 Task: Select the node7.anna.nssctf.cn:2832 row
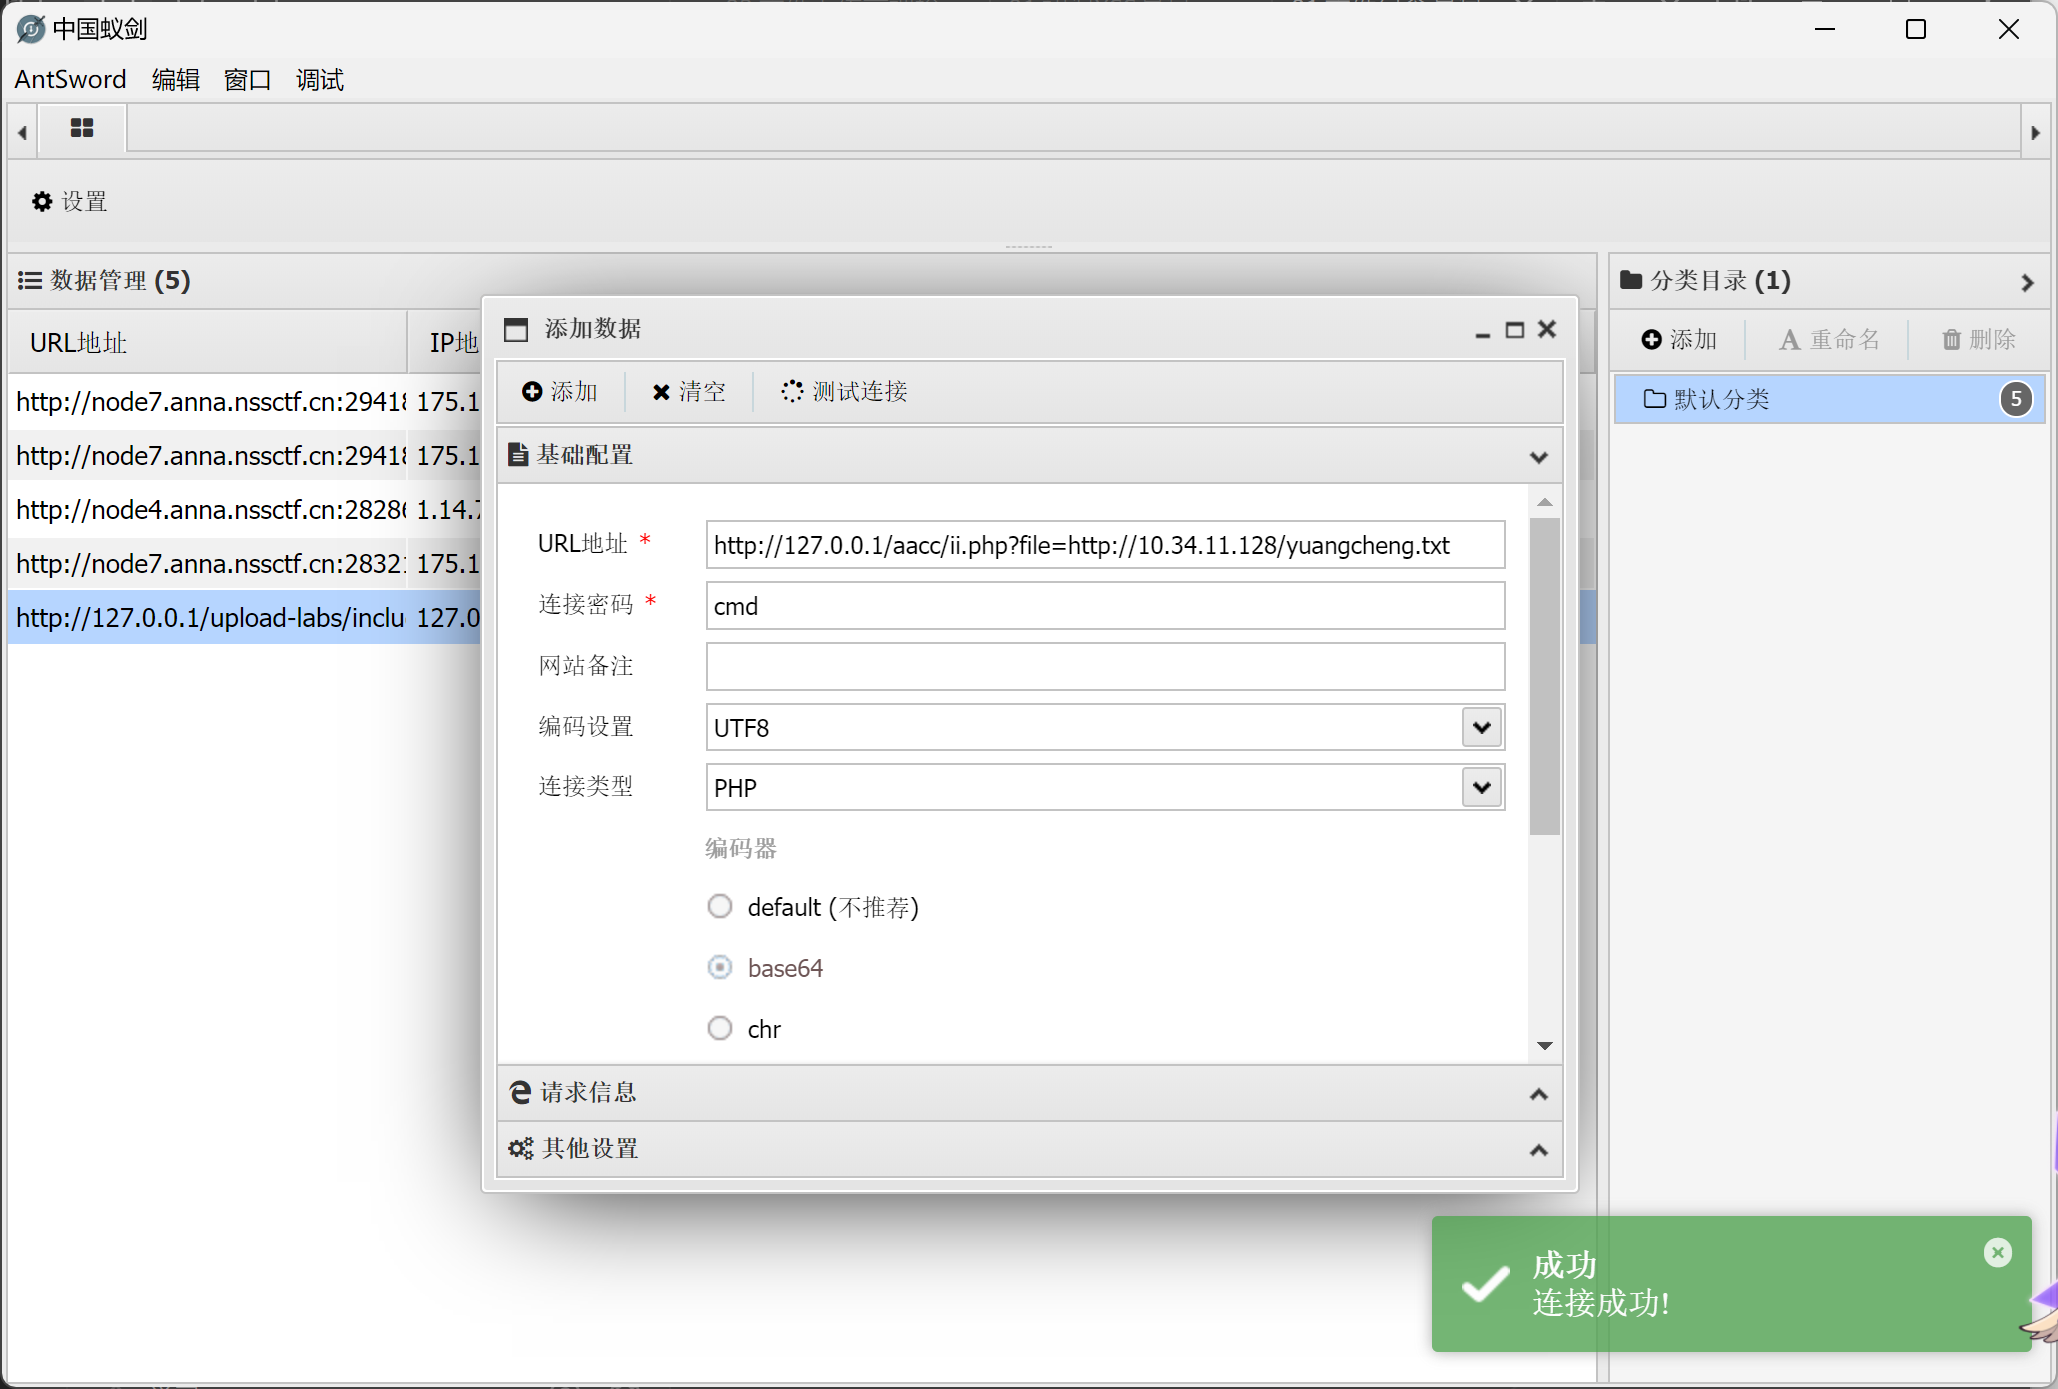coord(245,564)
